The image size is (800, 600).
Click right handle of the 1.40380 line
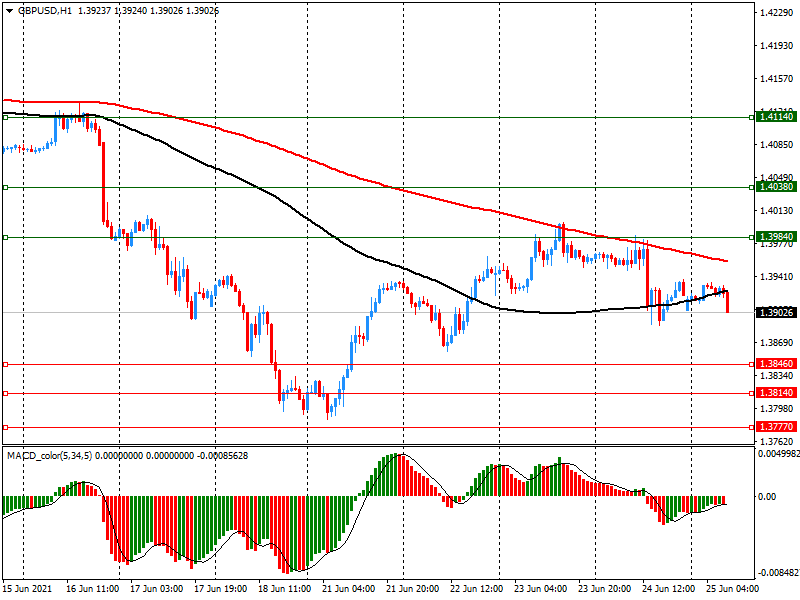tap(752, 188)
